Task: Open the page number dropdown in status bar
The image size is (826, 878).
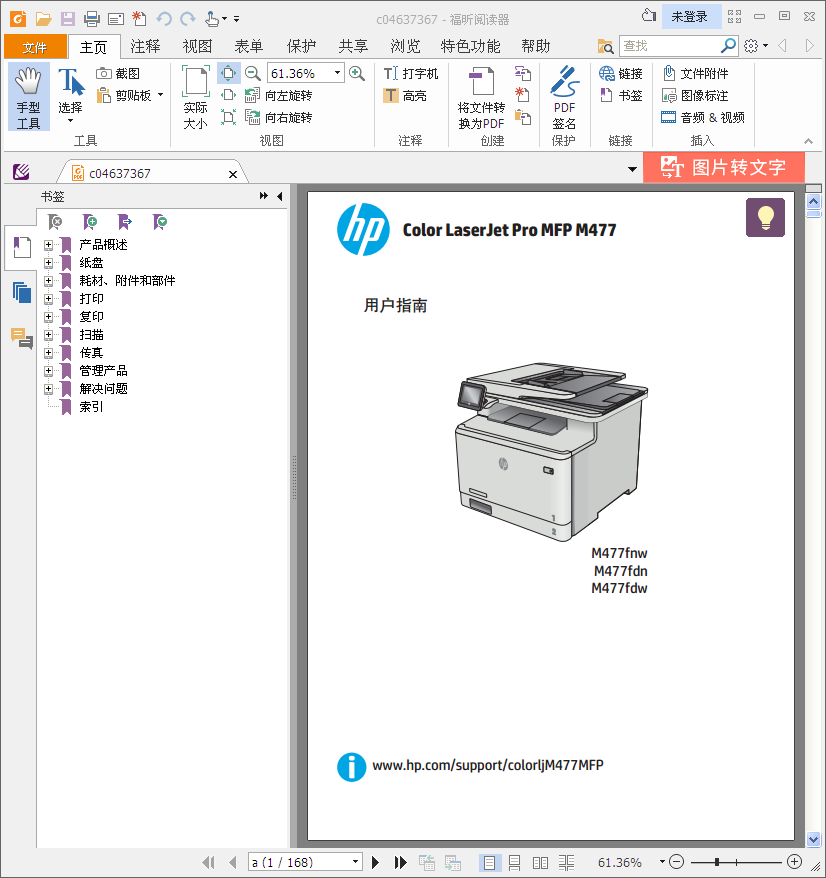Action: pyautogui.click(x=355, y=862)
